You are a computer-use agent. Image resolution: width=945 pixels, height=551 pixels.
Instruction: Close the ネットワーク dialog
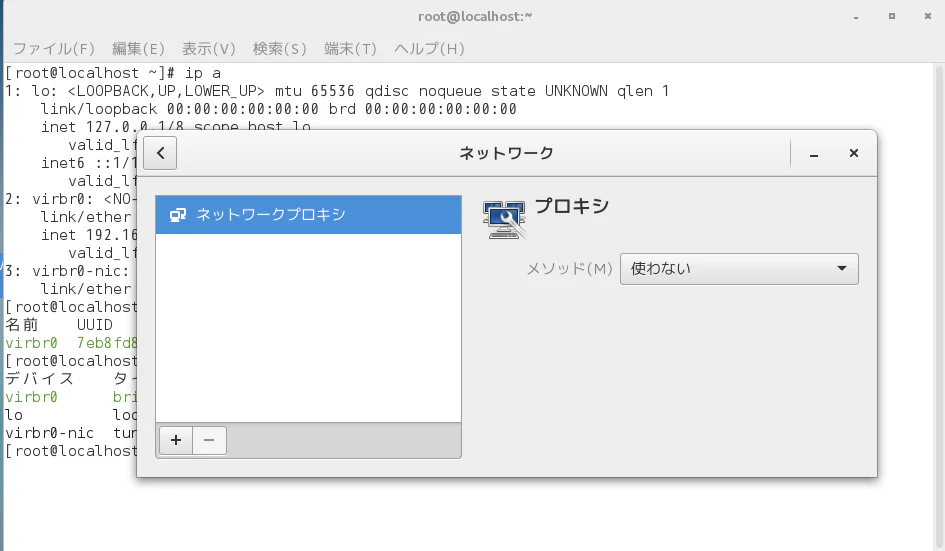click(853, 153)
